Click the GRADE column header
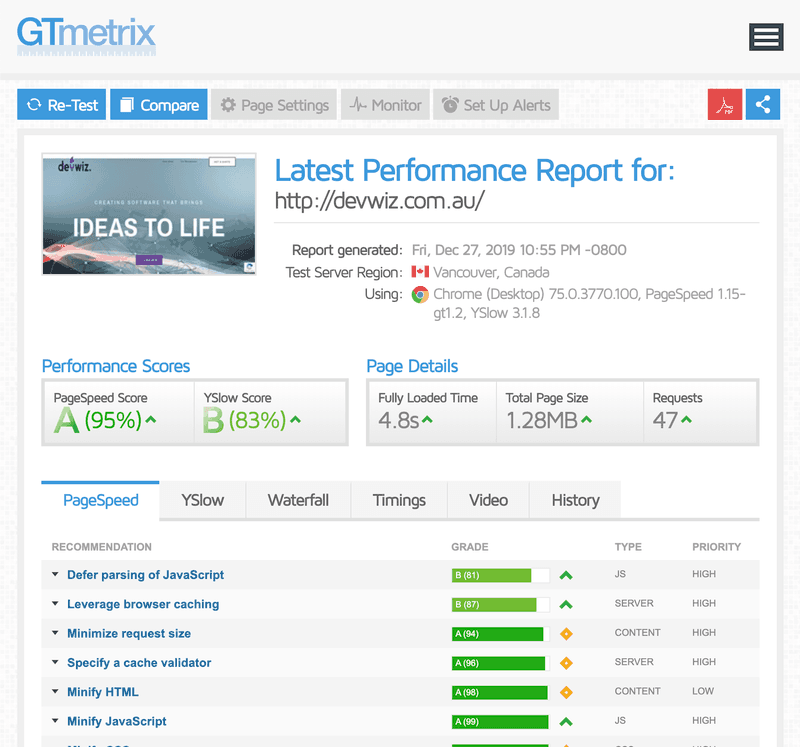800x747 pixels. (x=469, y=547)
